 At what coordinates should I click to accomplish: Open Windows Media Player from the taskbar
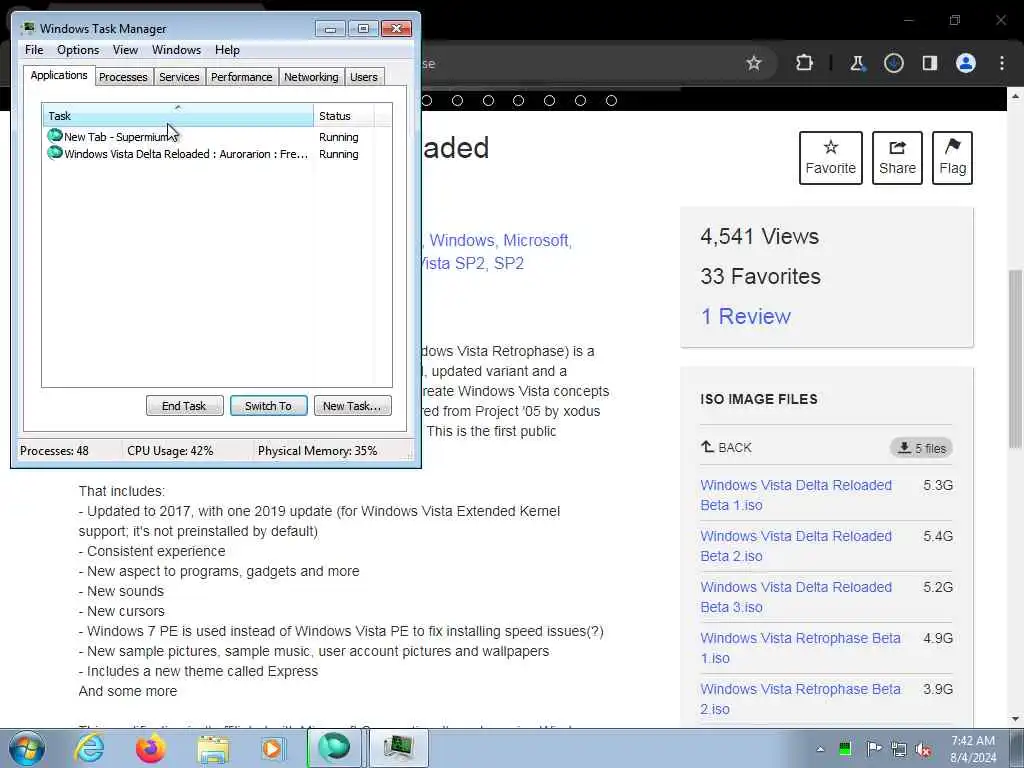pos(273,748)
